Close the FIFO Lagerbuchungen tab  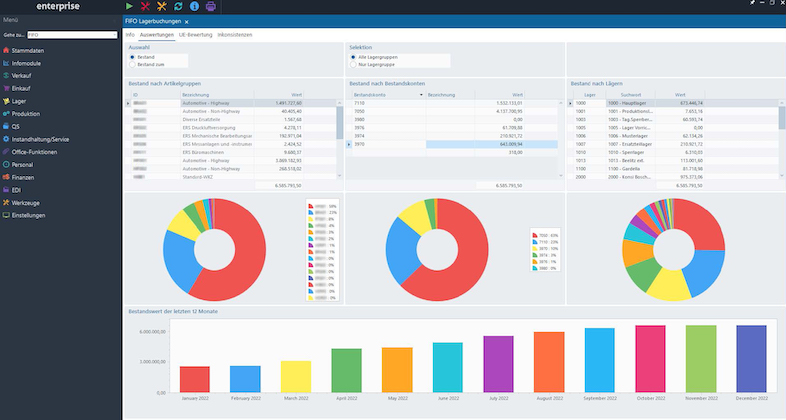tap(186, 22)
